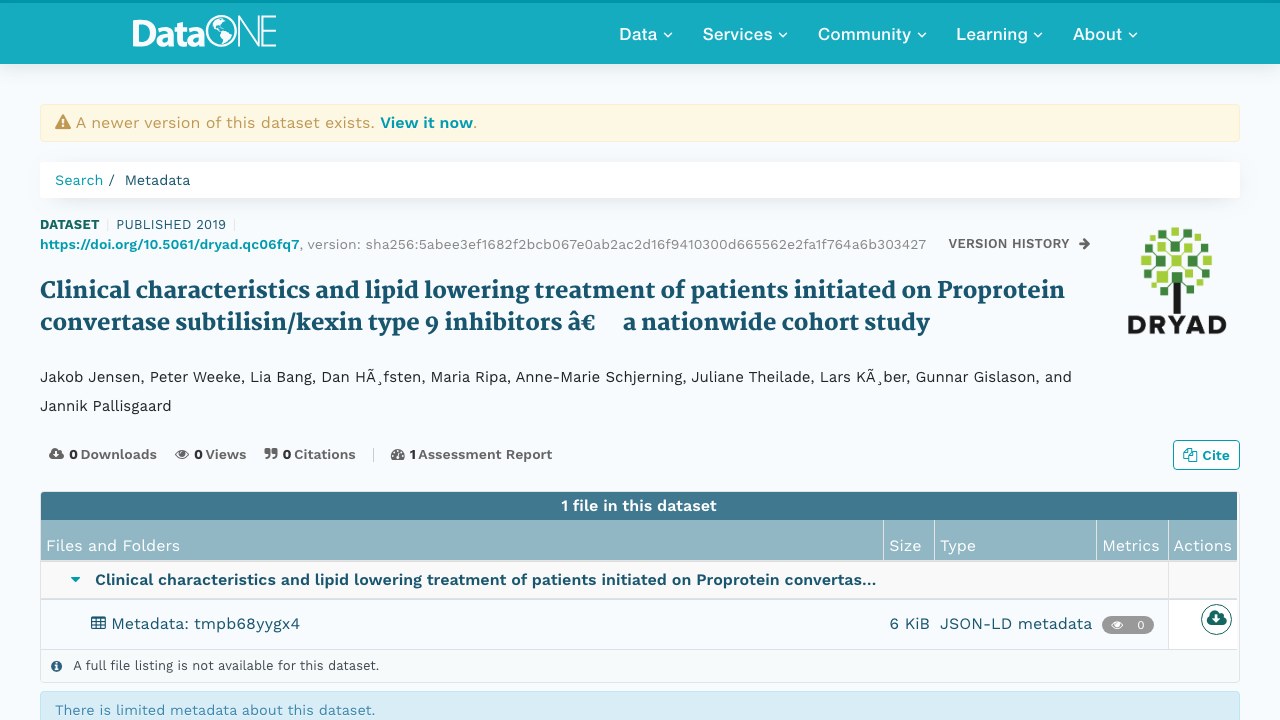The height and width of the screenshot is (720, 1280).
Task: Open the Community menu
Action: (x=872, y=34)
